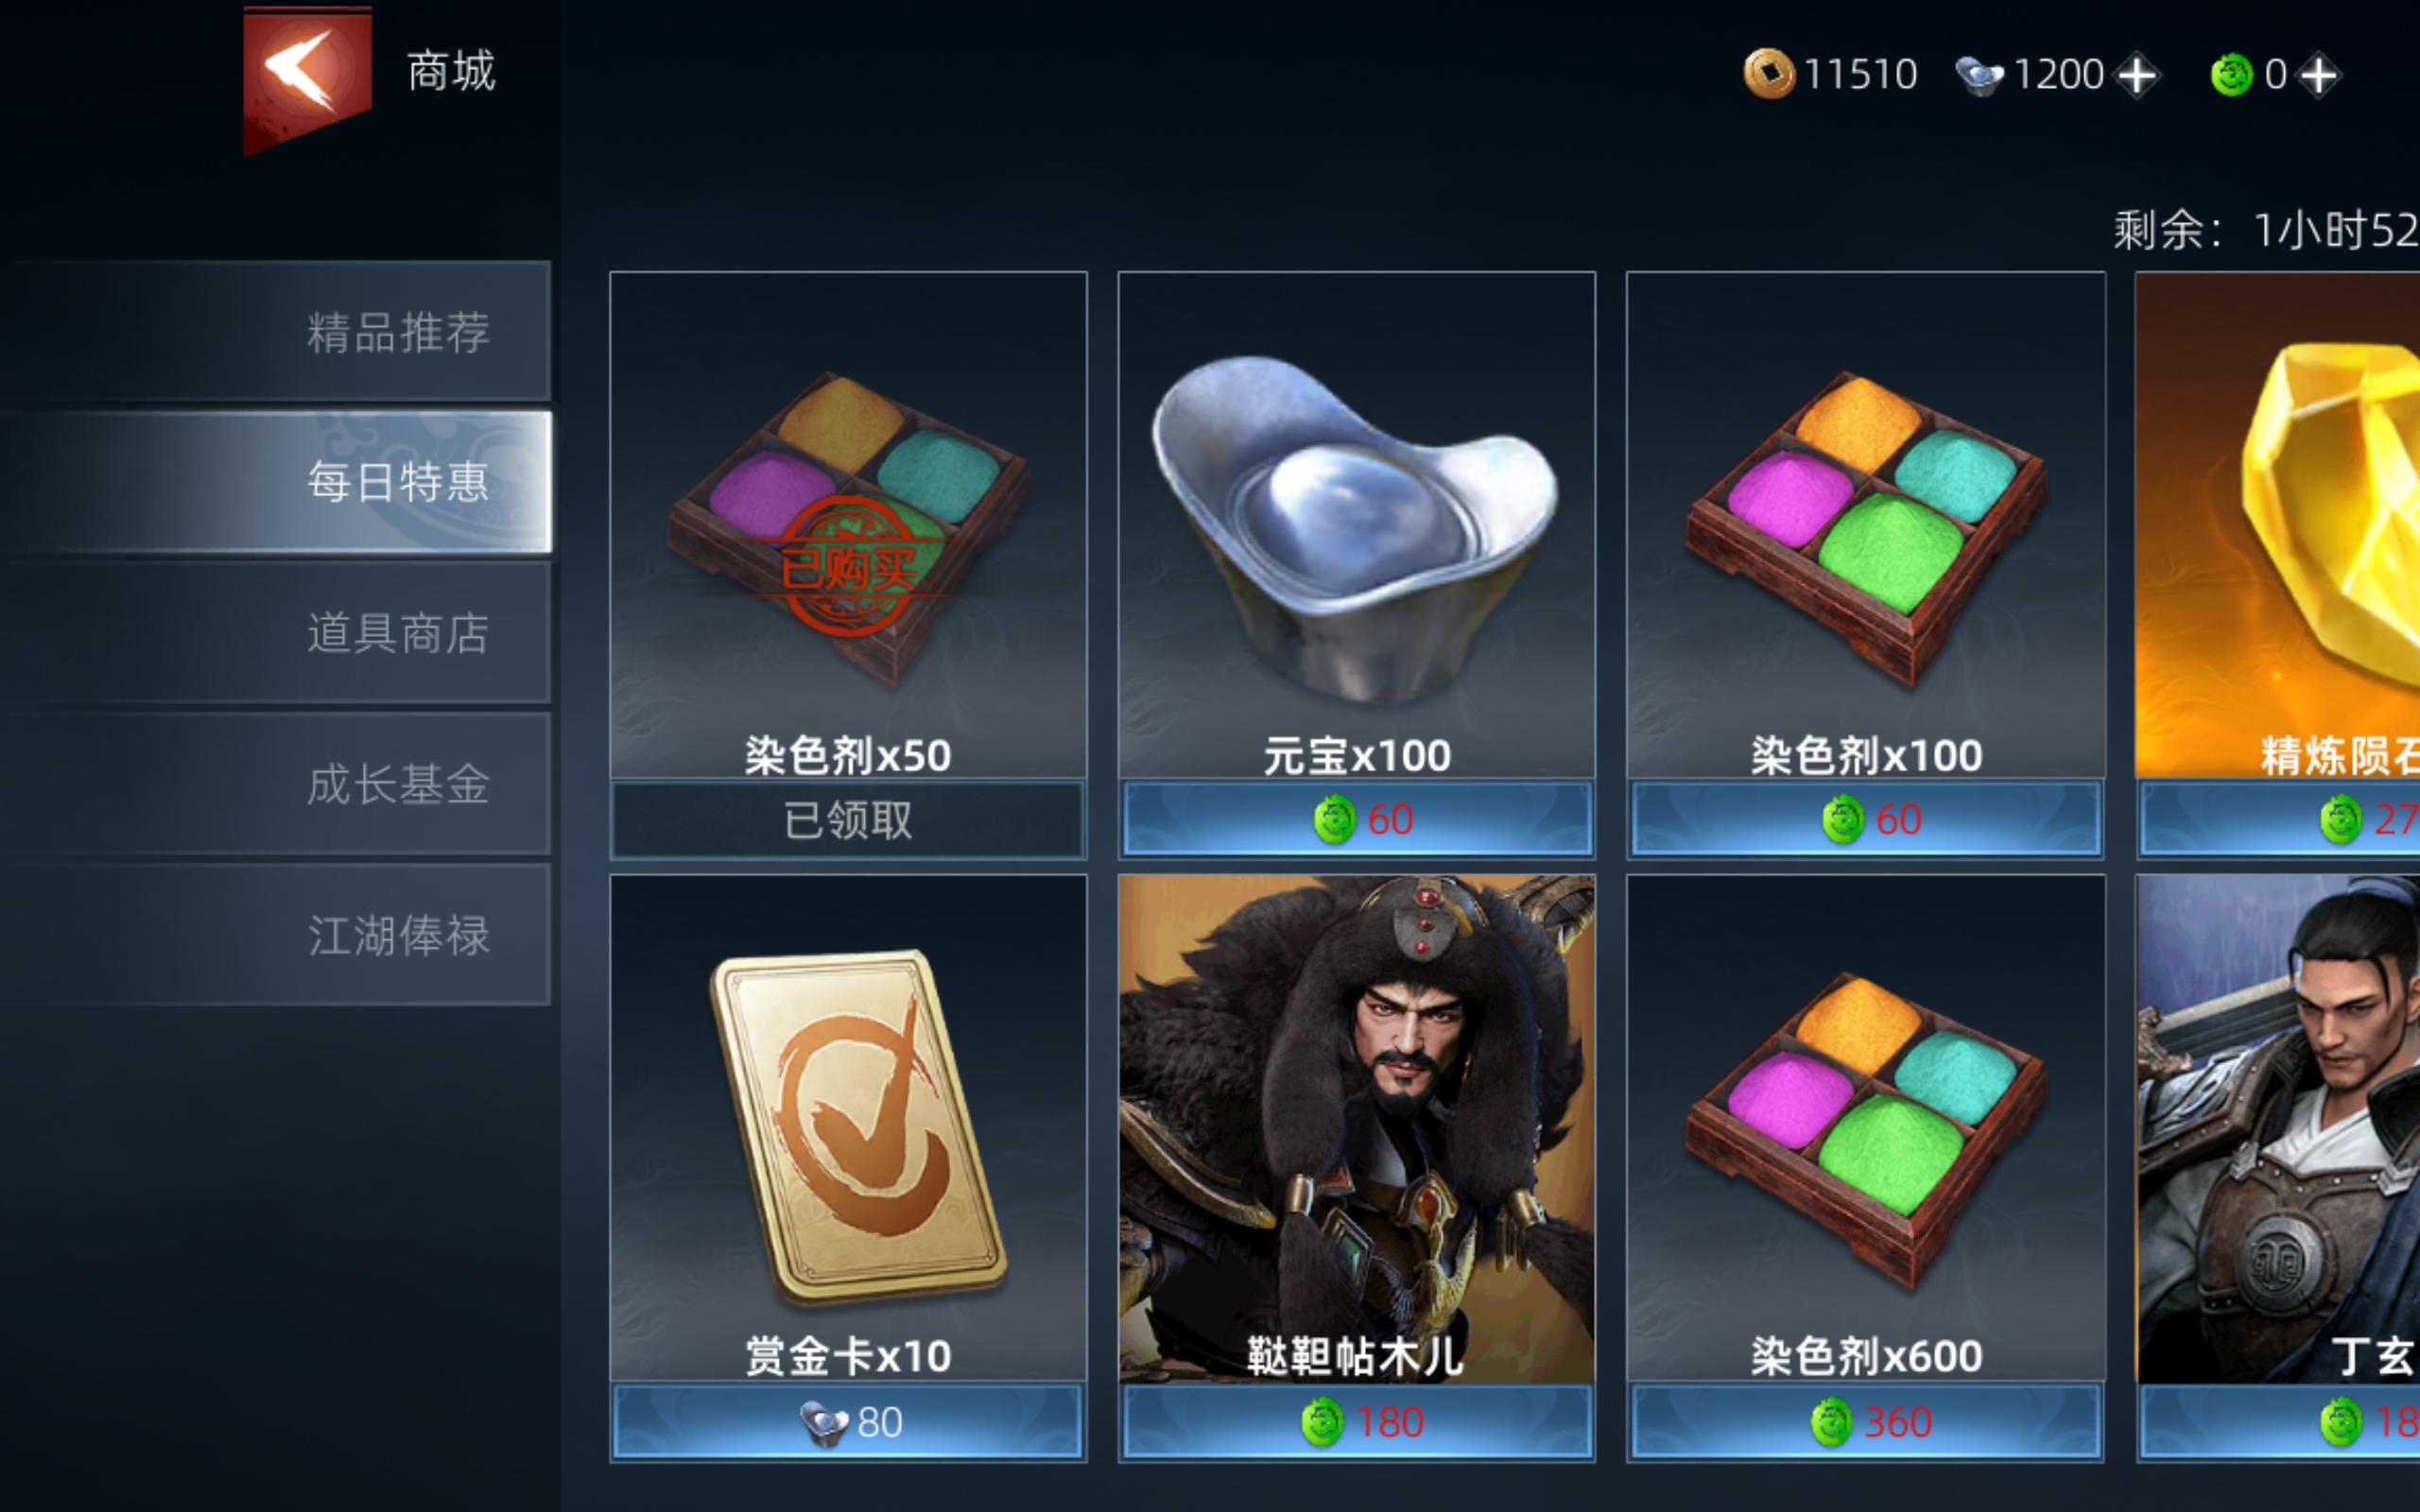Tap the green jade currency icon at top
Screen dimensions: 2420x1512
tap(2231, 75)
